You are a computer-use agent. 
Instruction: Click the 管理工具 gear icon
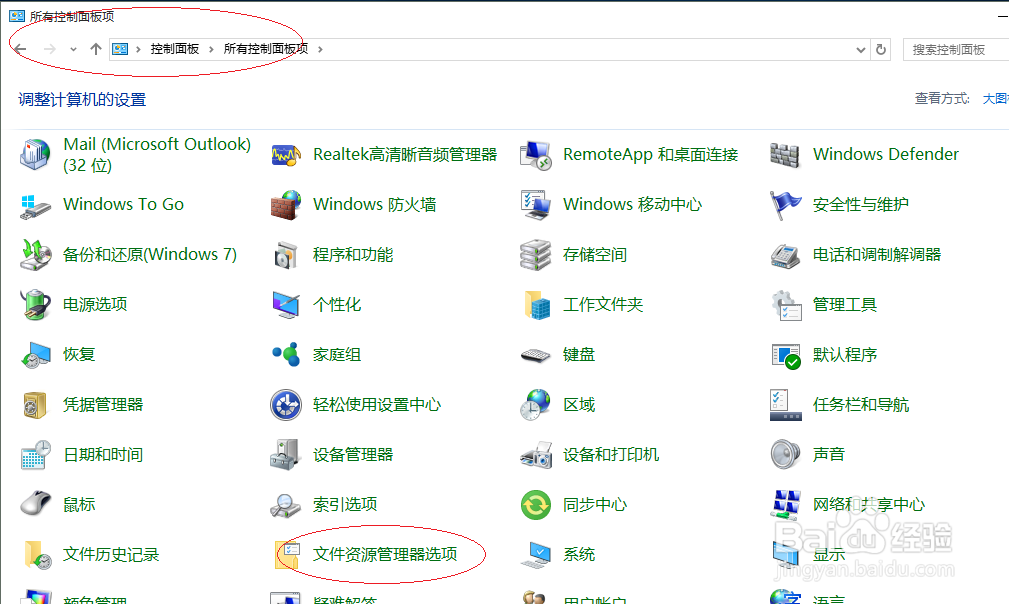(786, 305)
